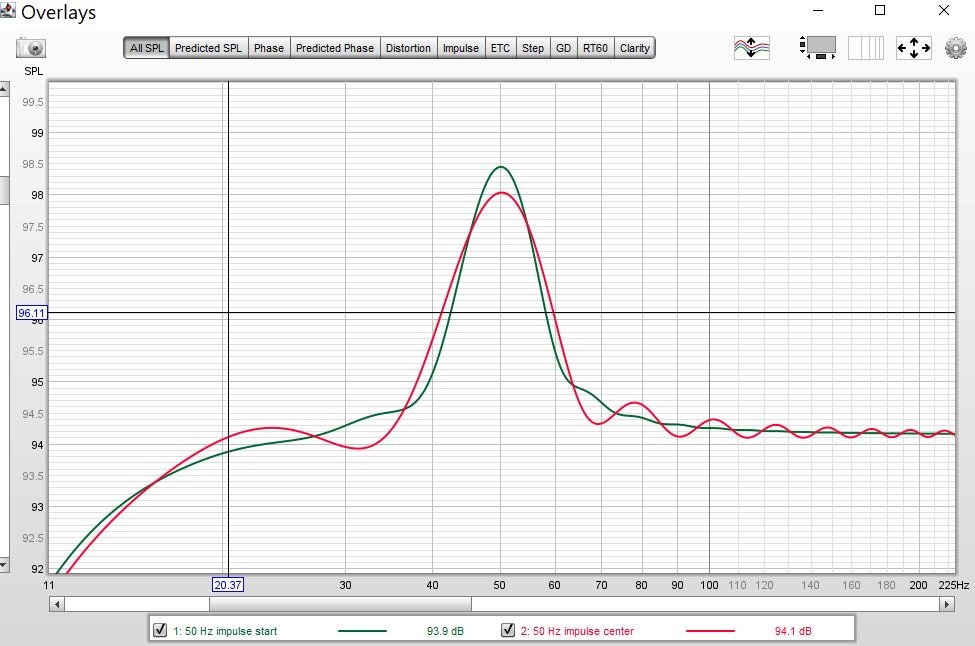Viewport: 975px width, 646px height.
Task: Open the Step response tab
Action: coord(532,48)
